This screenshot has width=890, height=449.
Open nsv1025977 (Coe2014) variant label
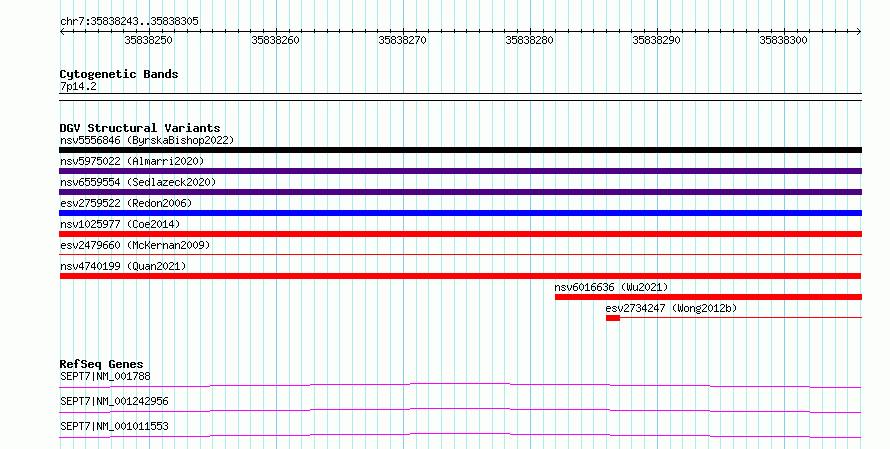[120, 224]
